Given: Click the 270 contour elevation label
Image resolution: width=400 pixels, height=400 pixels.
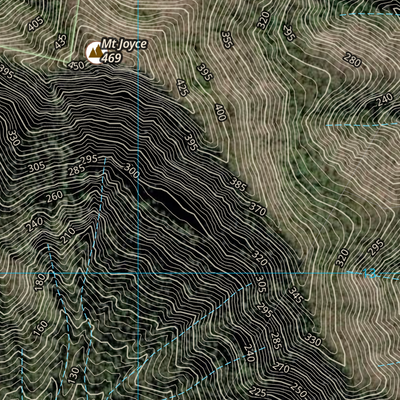Looking at the screenshot, I should point(281,368).
